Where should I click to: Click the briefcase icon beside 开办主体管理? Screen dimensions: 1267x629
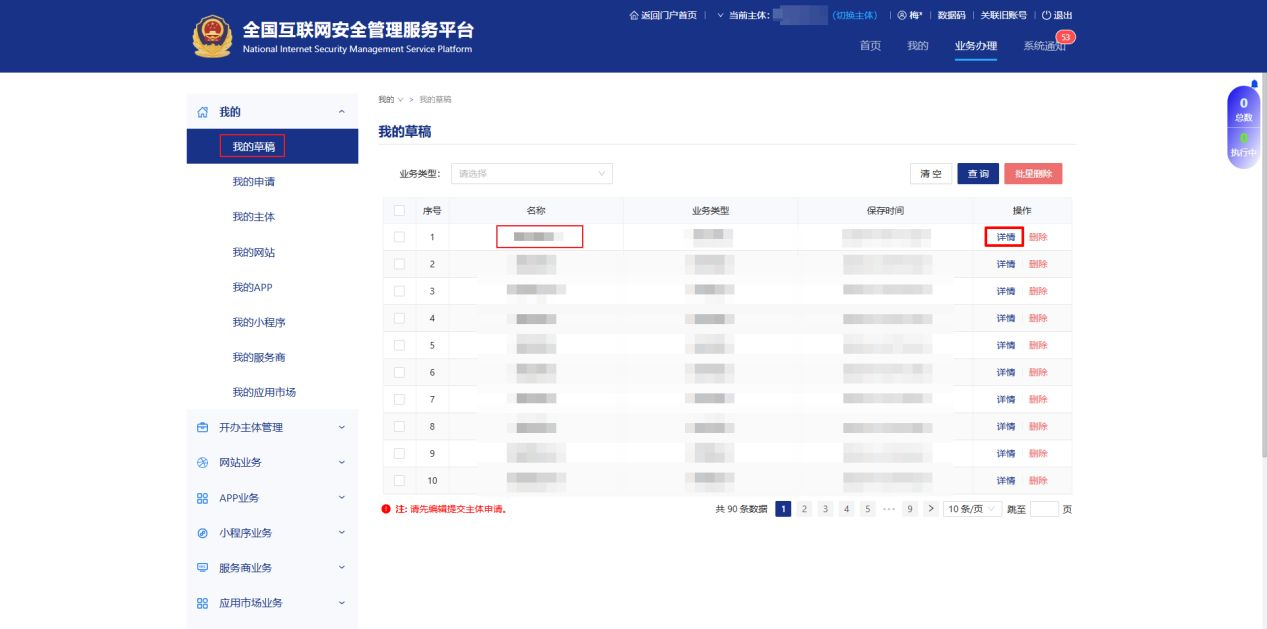pos(202,427)
